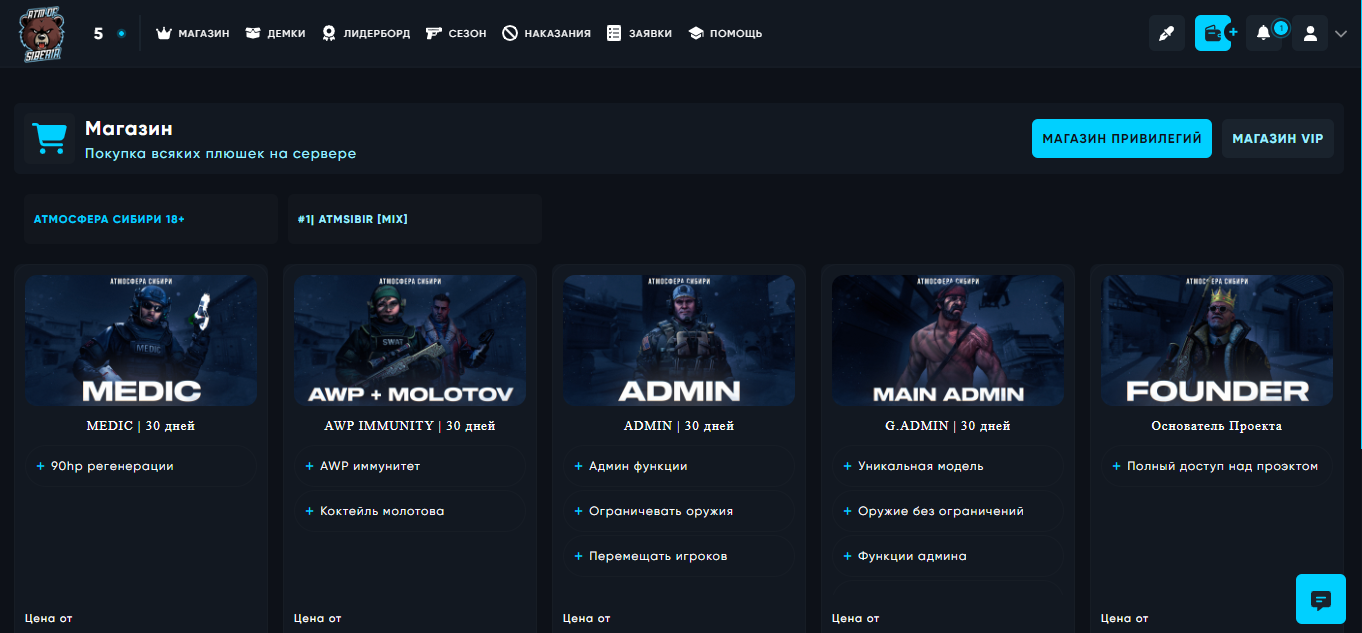Go to the Демки menu item
1362x633 pixels.
pyautogui.click(x=275, y=33)
